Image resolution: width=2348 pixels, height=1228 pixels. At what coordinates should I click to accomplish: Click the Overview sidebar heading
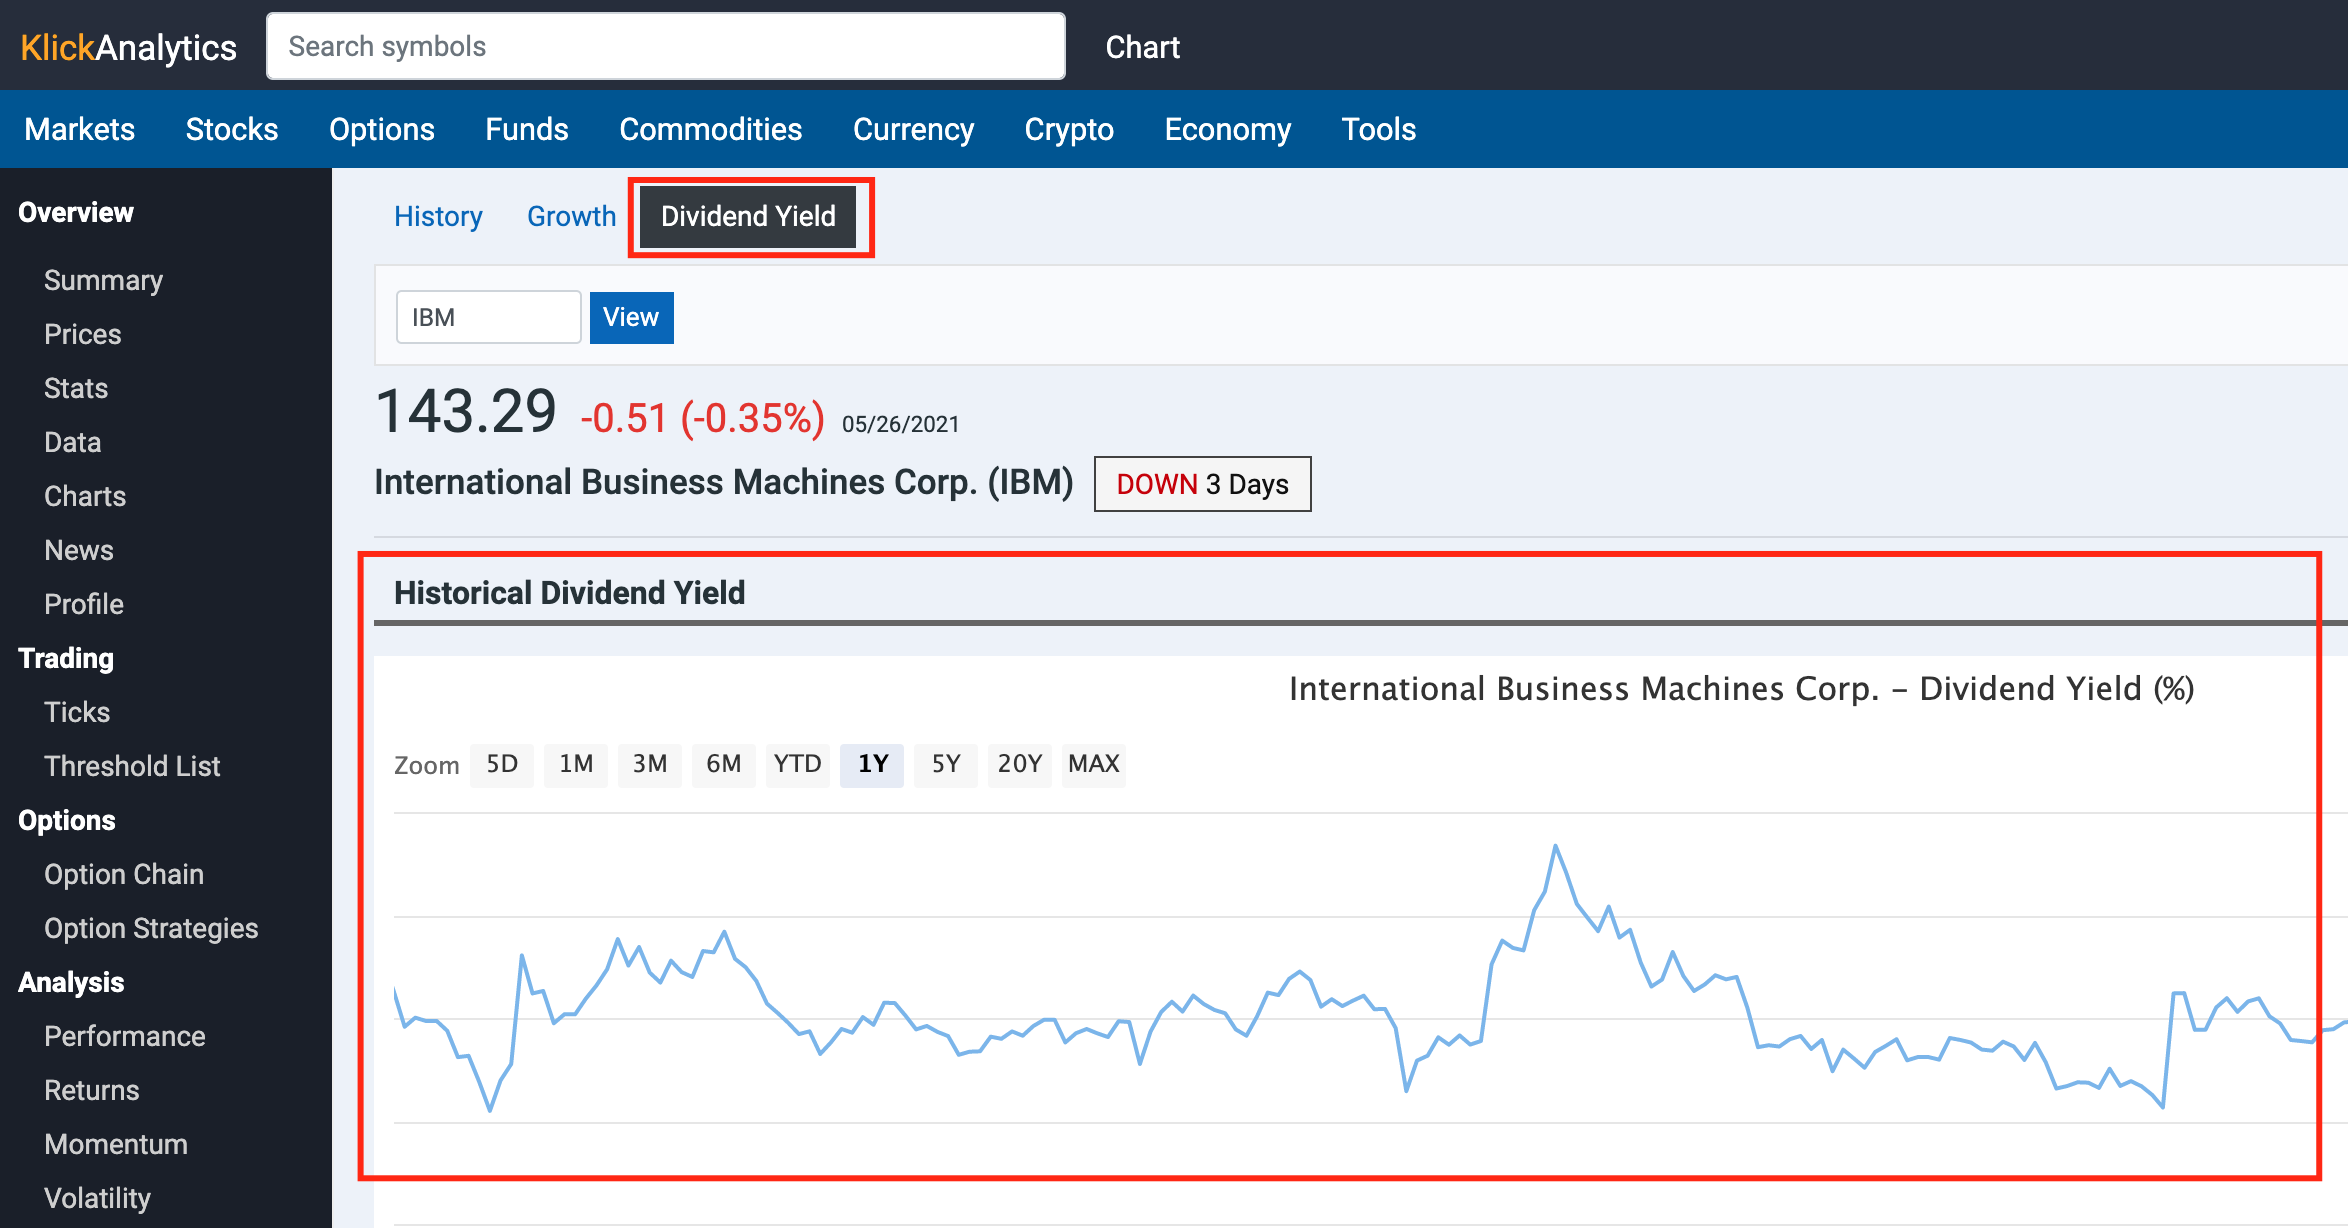coord(76,212)
